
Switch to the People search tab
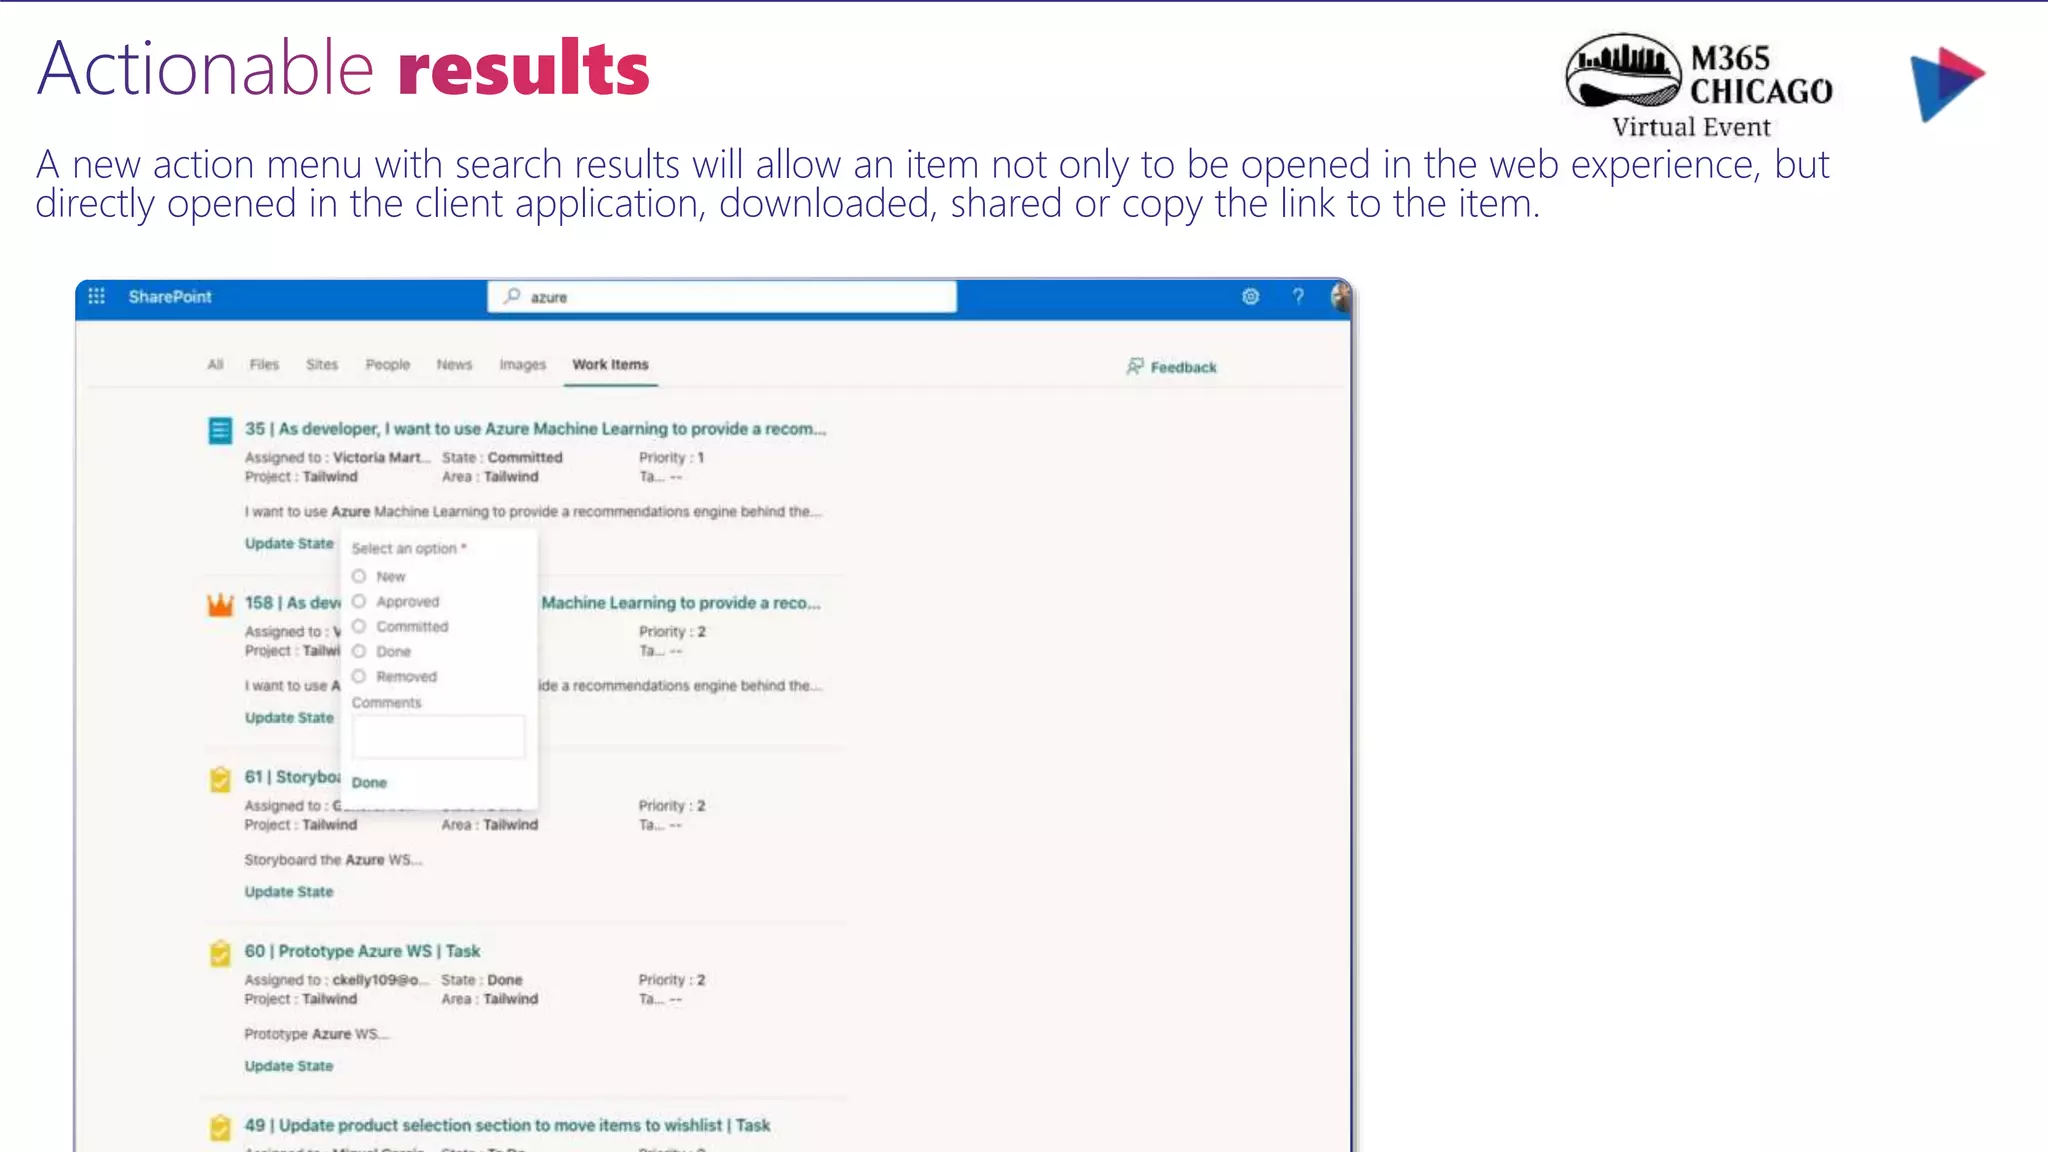[x=388, y=364]
